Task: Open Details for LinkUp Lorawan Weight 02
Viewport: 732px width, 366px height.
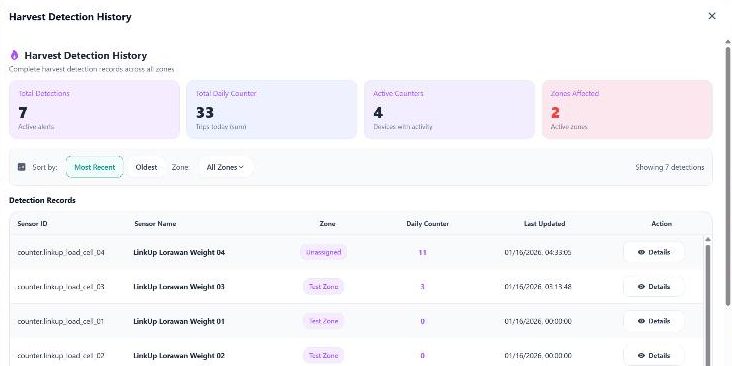Action: click(654, 356)
